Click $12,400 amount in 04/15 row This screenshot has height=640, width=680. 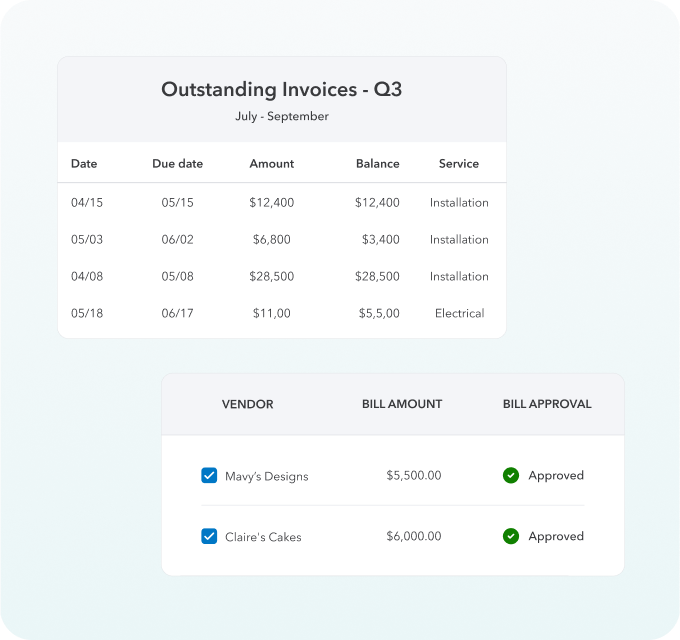[271, 202]
